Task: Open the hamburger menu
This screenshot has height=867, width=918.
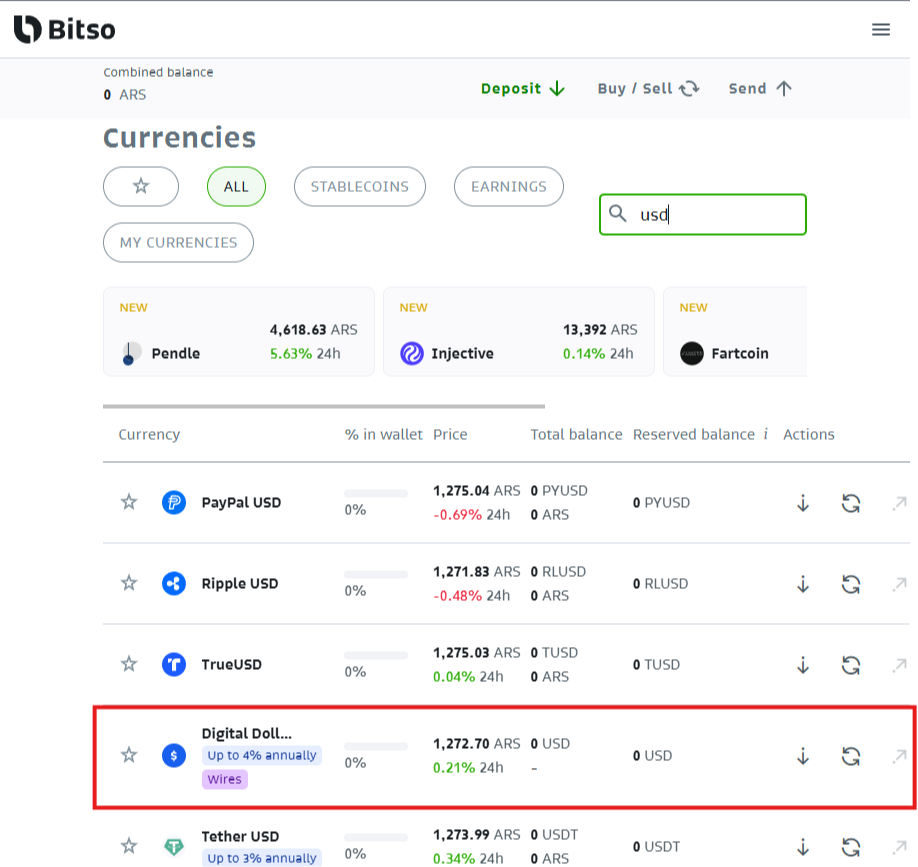Action: pos(881,29)
